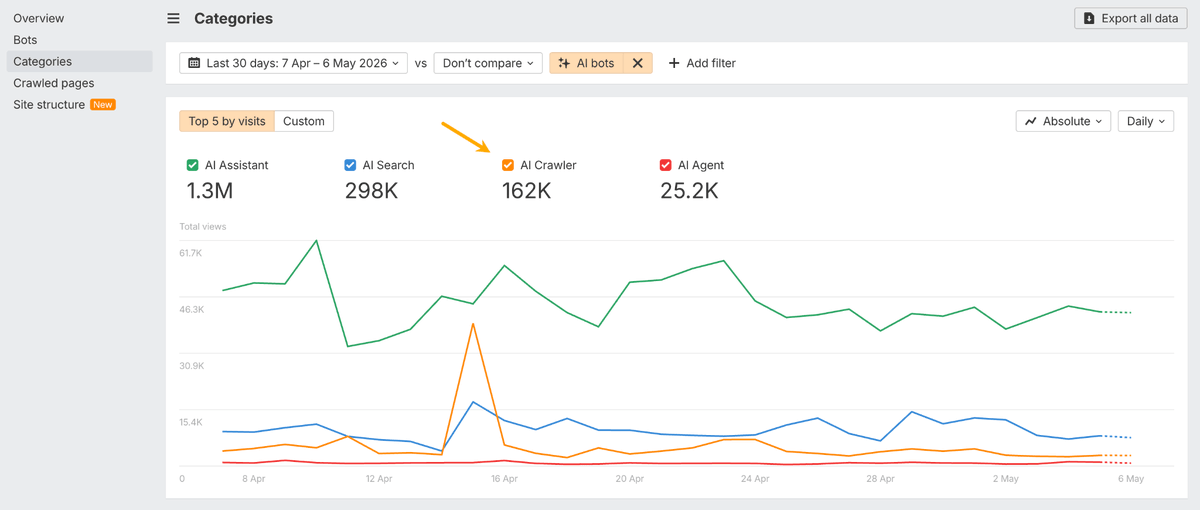The width and height of the screenshot is (1200, 510).
Task: Click the sparkle icon on the AI bots filter
Action: click(x=564, y=63)
